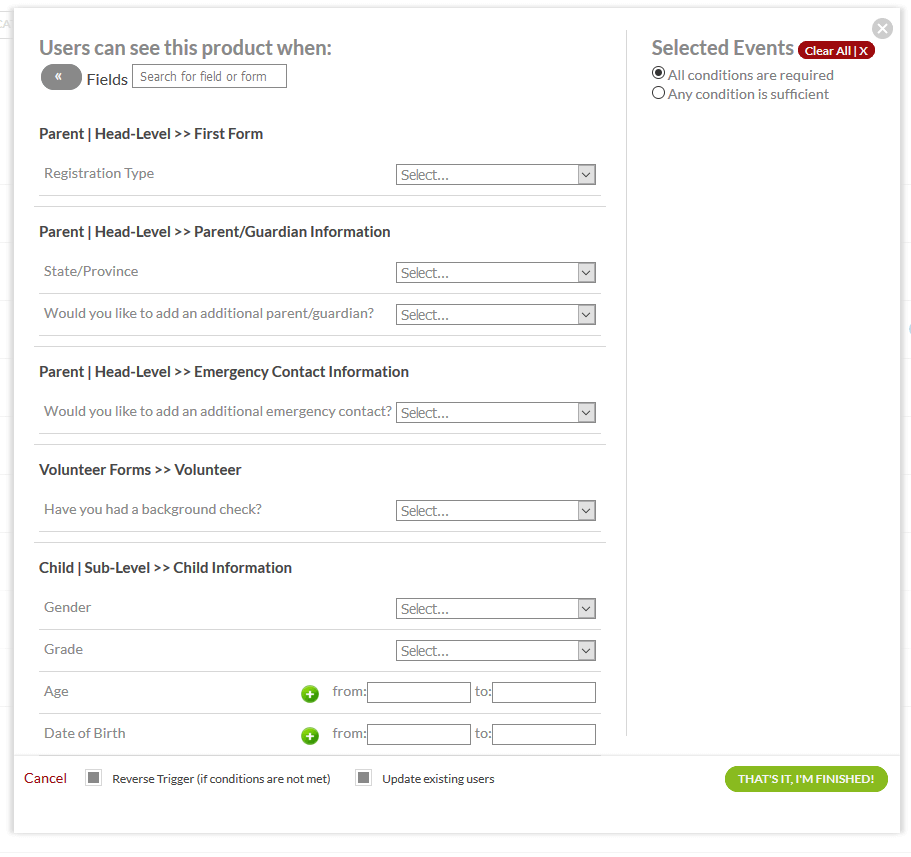Viewport: 911px width, 857px height.
Task: Select 'All conditions are required' radio button
Action: coord(658,74)
